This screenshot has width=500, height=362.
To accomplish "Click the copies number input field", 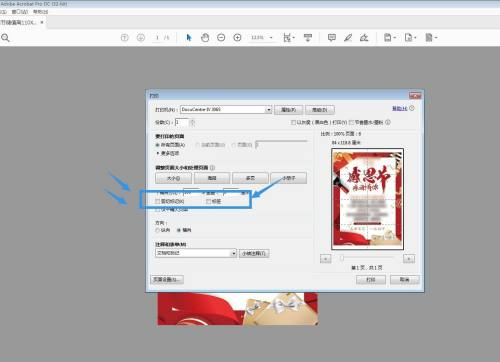I will click(182, 122).
